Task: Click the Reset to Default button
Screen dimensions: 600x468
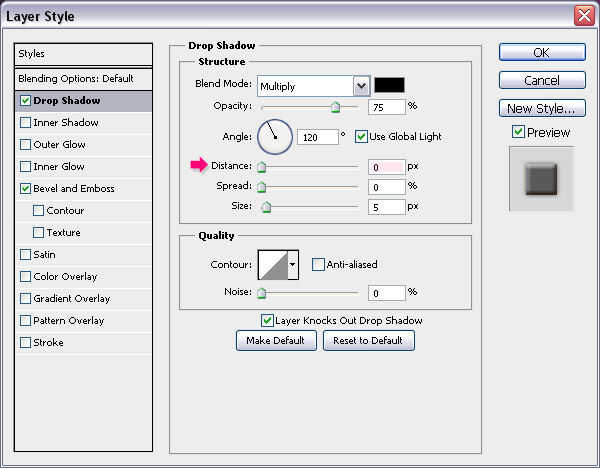Action: (368, 341)
